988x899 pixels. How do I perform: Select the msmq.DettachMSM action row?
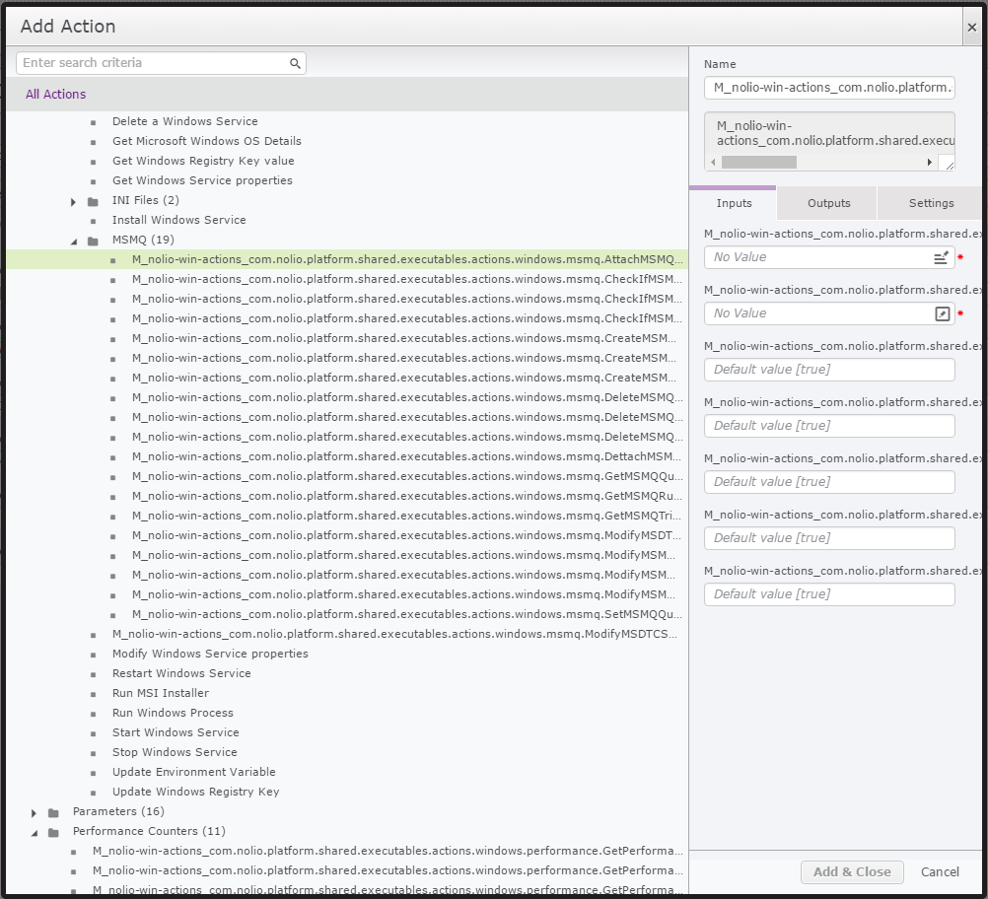click(x=406, y=456)
